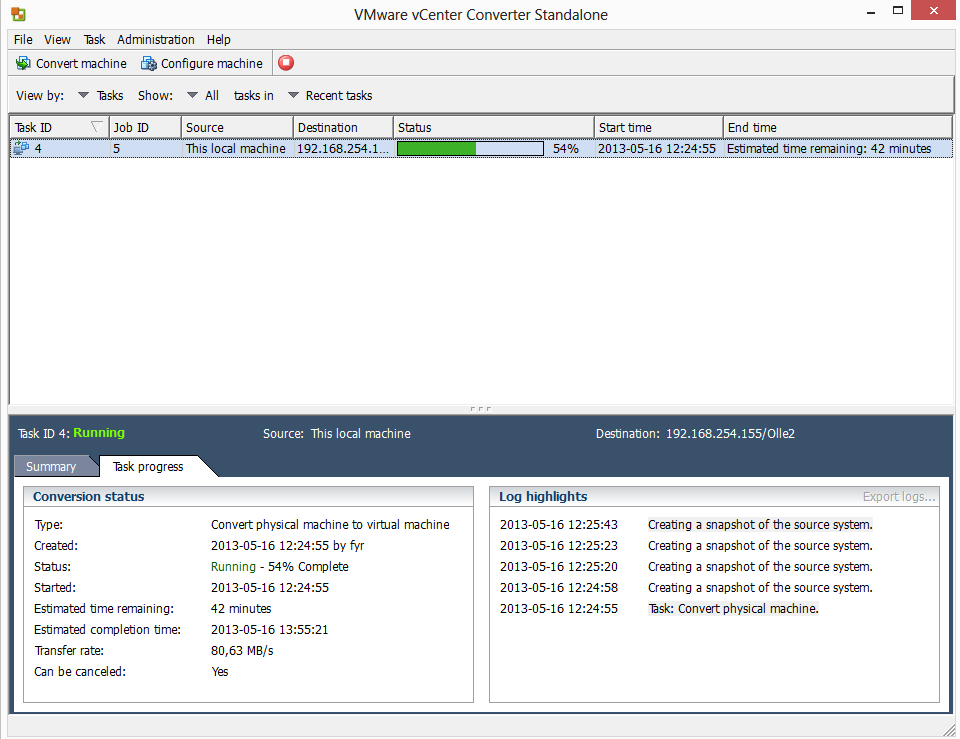The width and height of the screenshot is (960, 739).
Task: Sort by Destination column header
Action: click(343, 127)
